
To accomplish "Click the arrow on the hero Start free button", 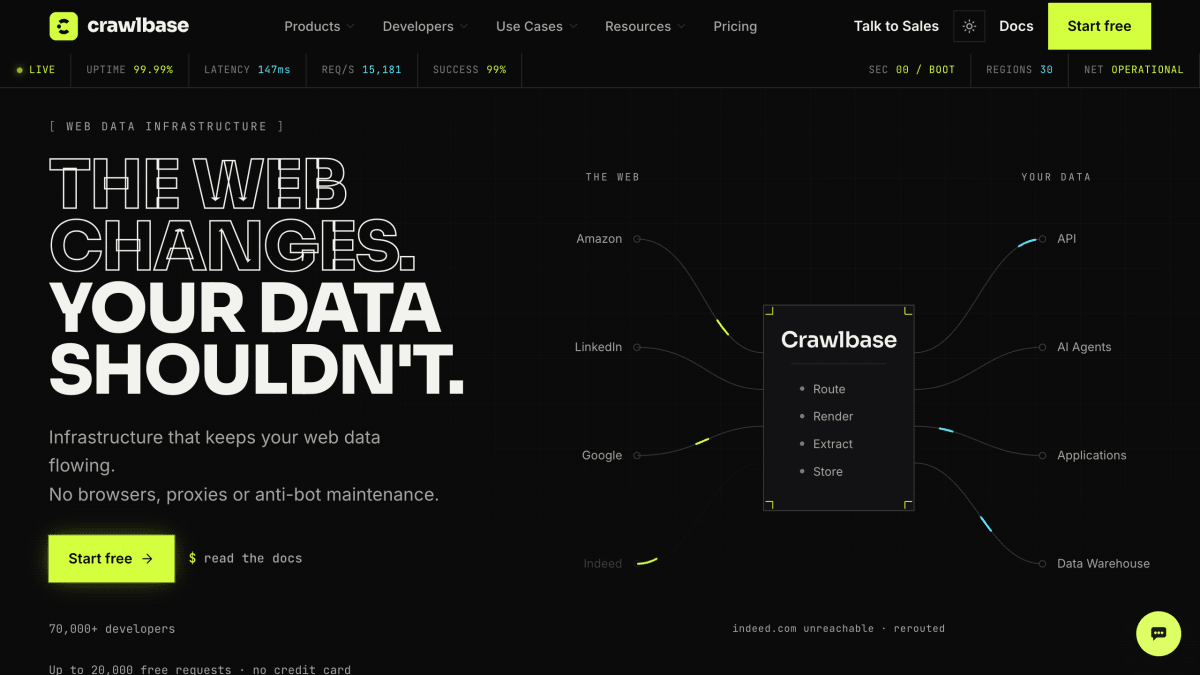I will (147, 559).
